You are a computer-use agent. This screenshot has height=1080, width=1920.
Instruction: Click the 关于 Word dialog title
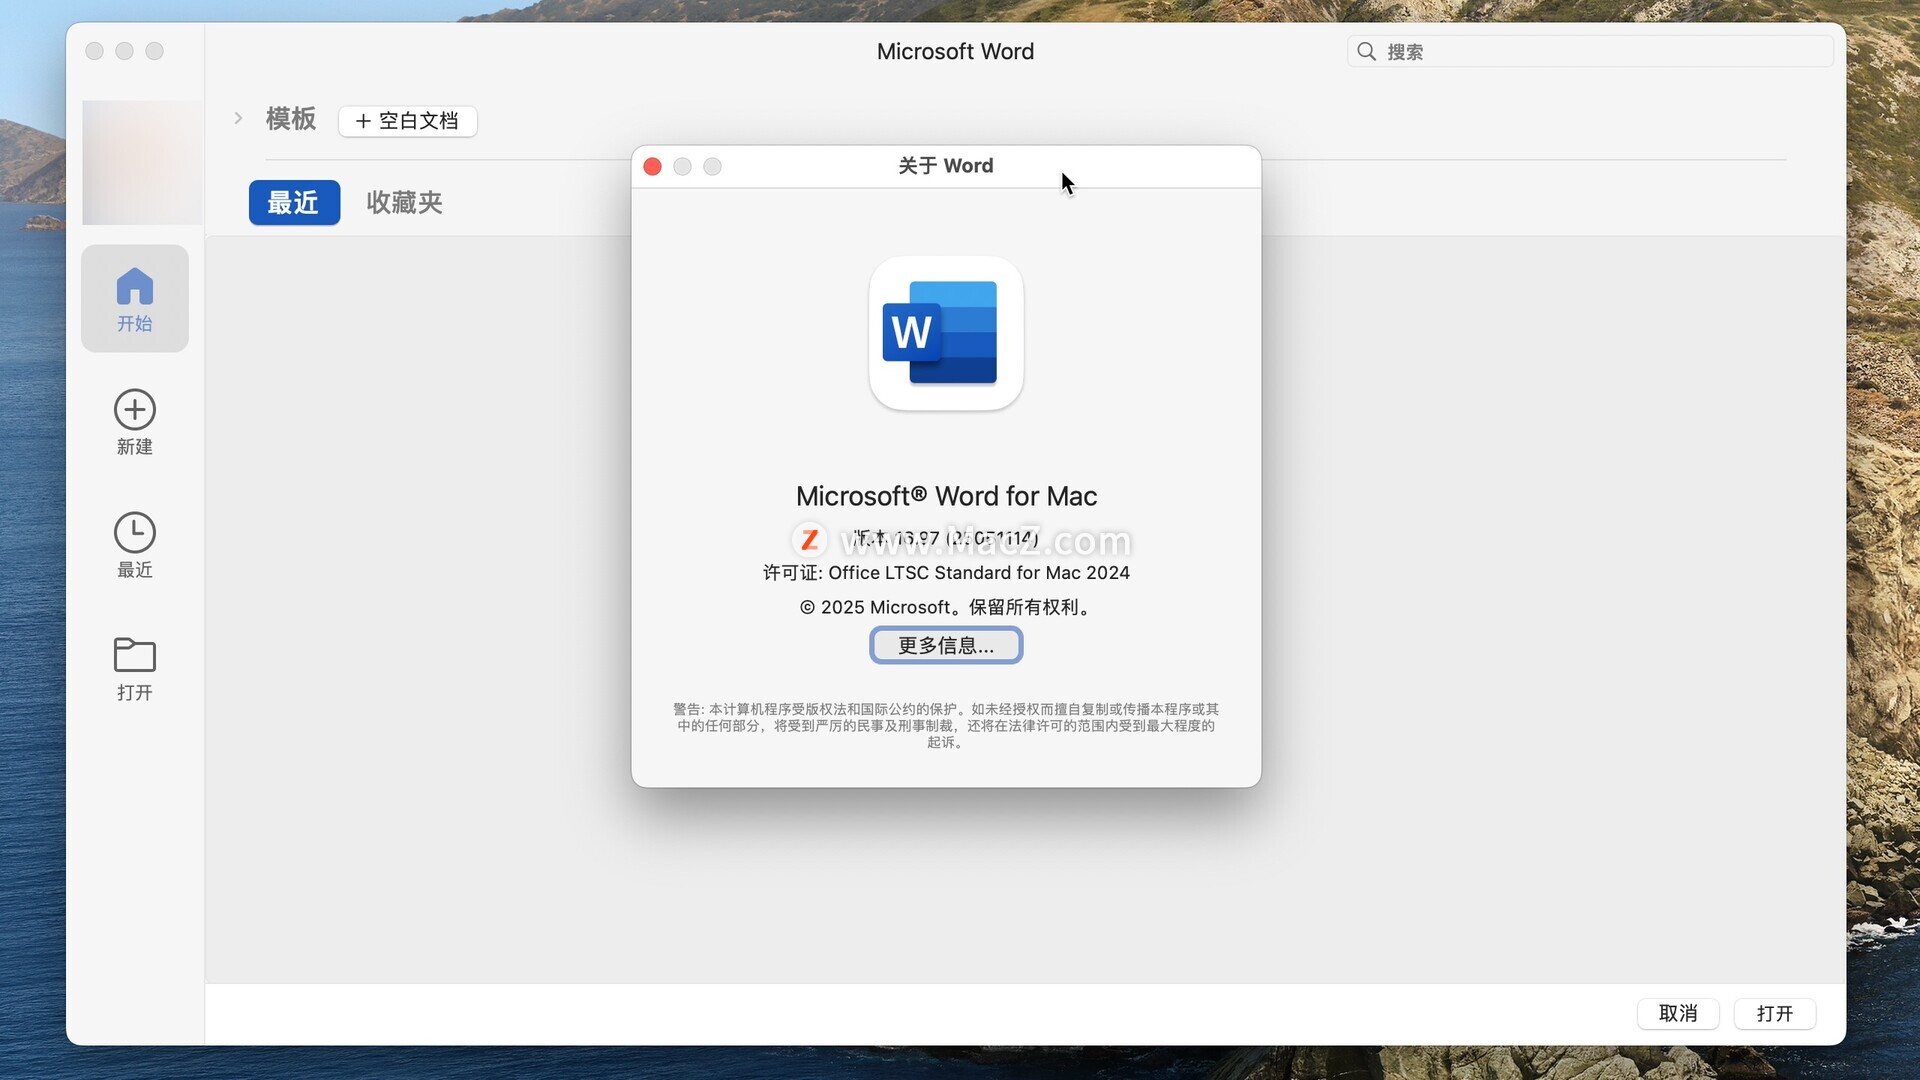pyautogui.click(x=946, y=166)
